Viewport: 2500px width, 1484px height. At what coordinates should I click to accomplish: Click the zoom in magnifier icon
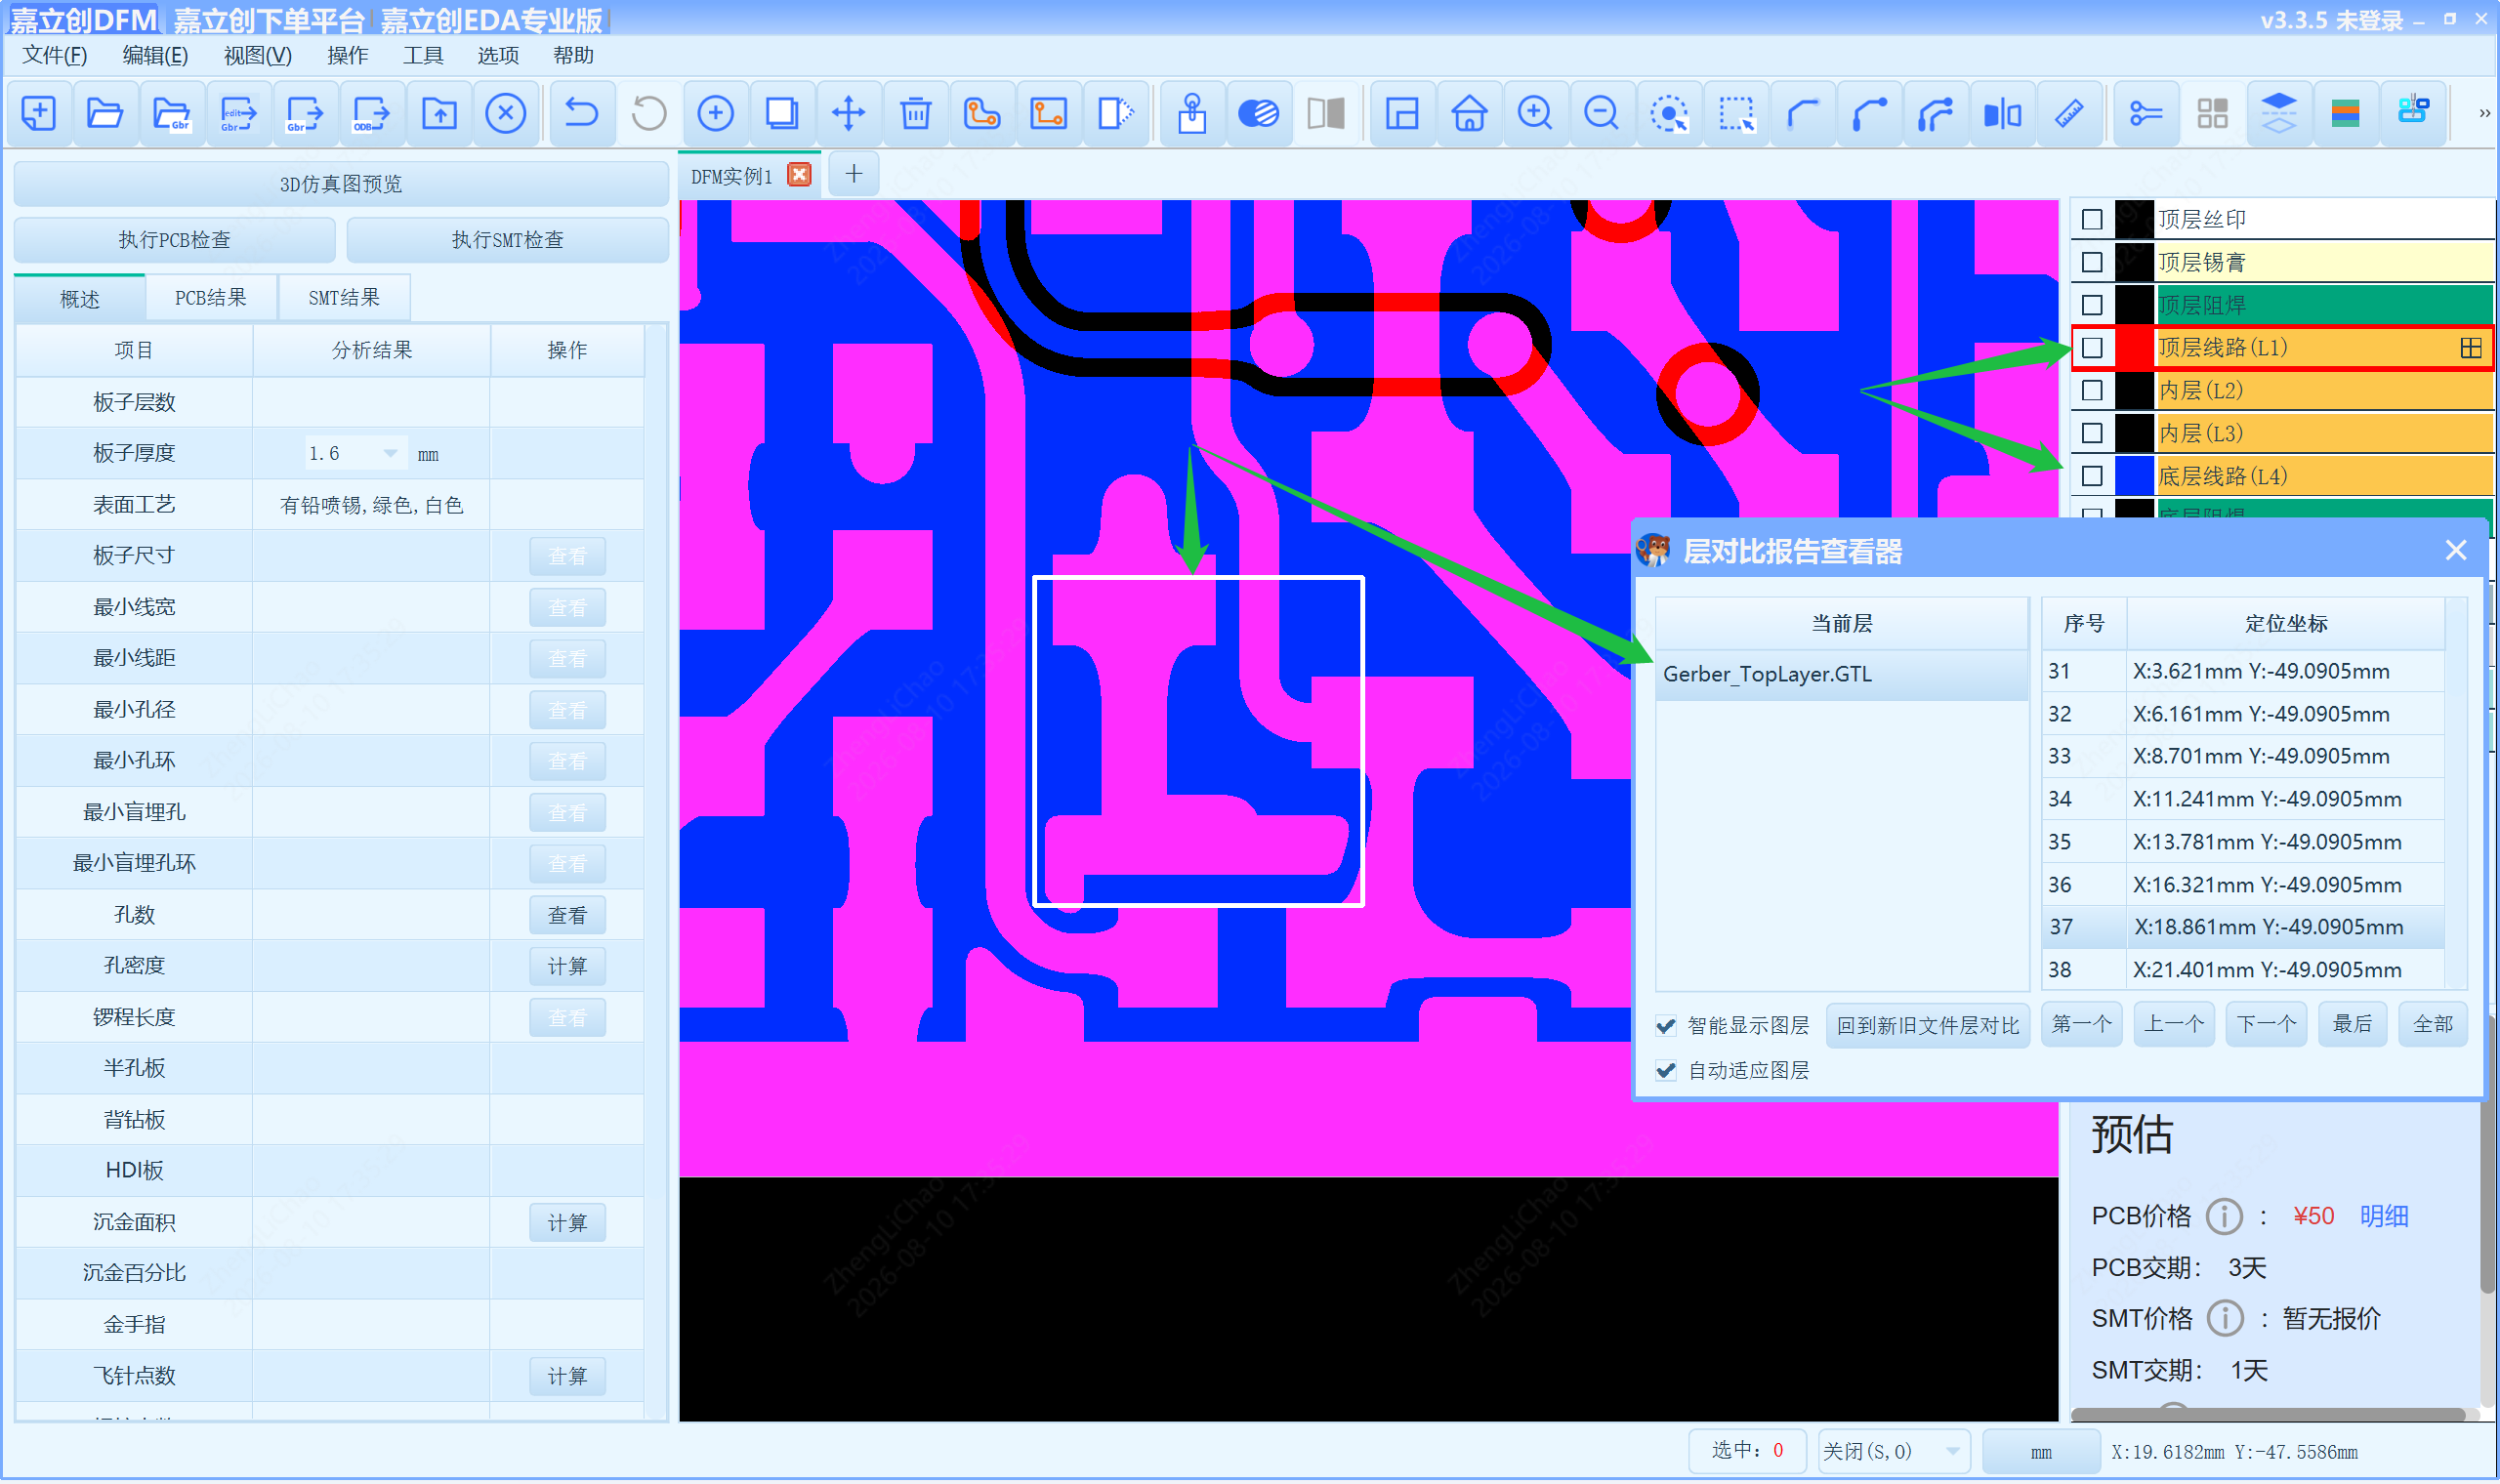[x=1535, y=113]
